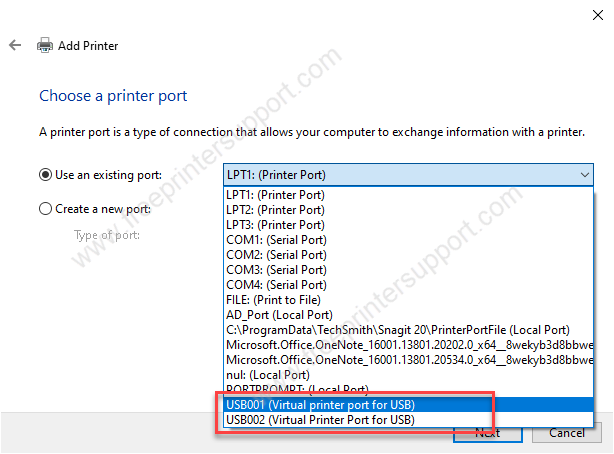Image resolution: width=614 pixels, height=454 pixels.
Task: Click the LPT1 combo box field
Action: (x=408, y=175)
